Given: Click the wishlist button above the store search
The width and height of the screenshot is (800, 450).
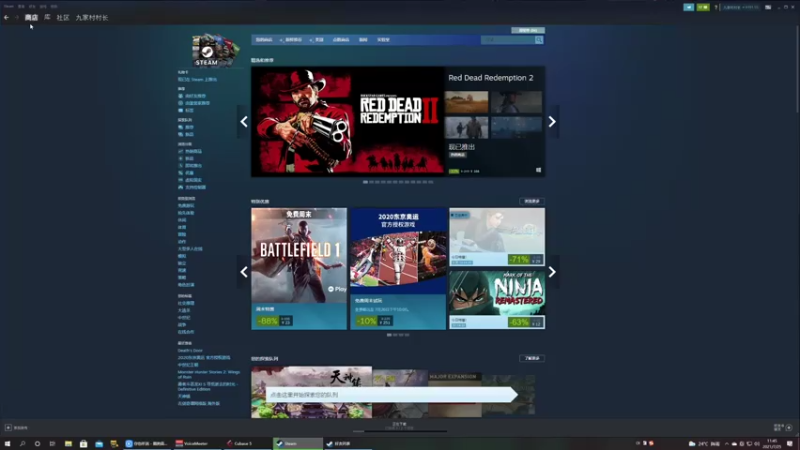Looking at the screenshot, I should pyautogui.click(x=528, y=30).
